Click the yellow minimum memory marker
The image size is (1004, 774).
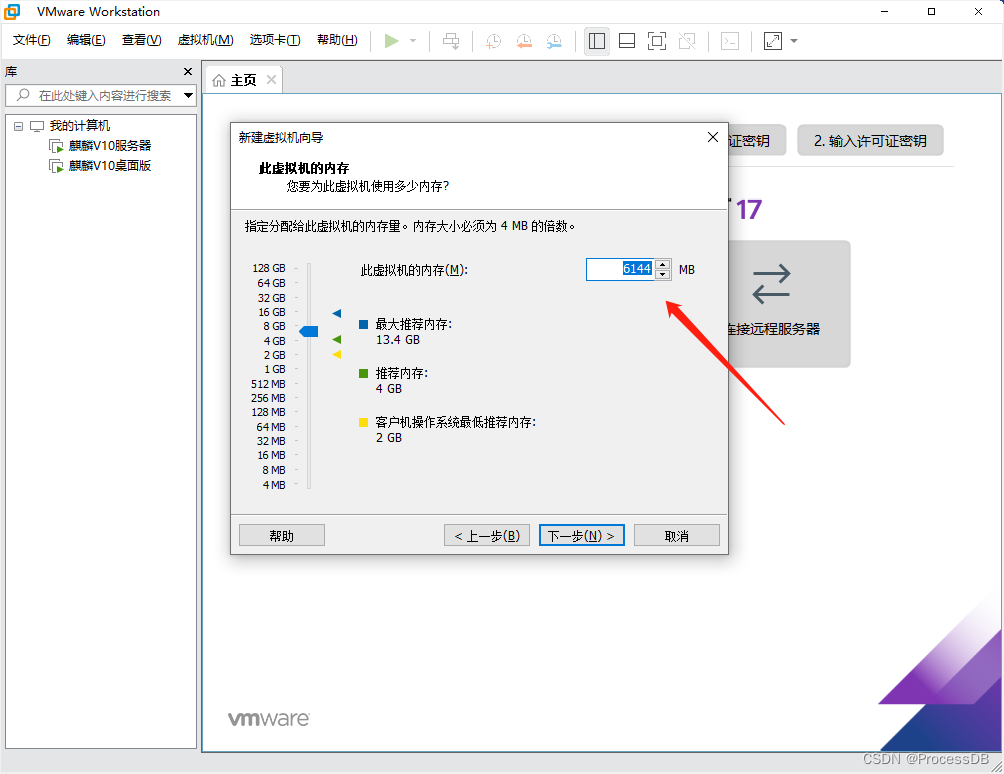(337, 355)
